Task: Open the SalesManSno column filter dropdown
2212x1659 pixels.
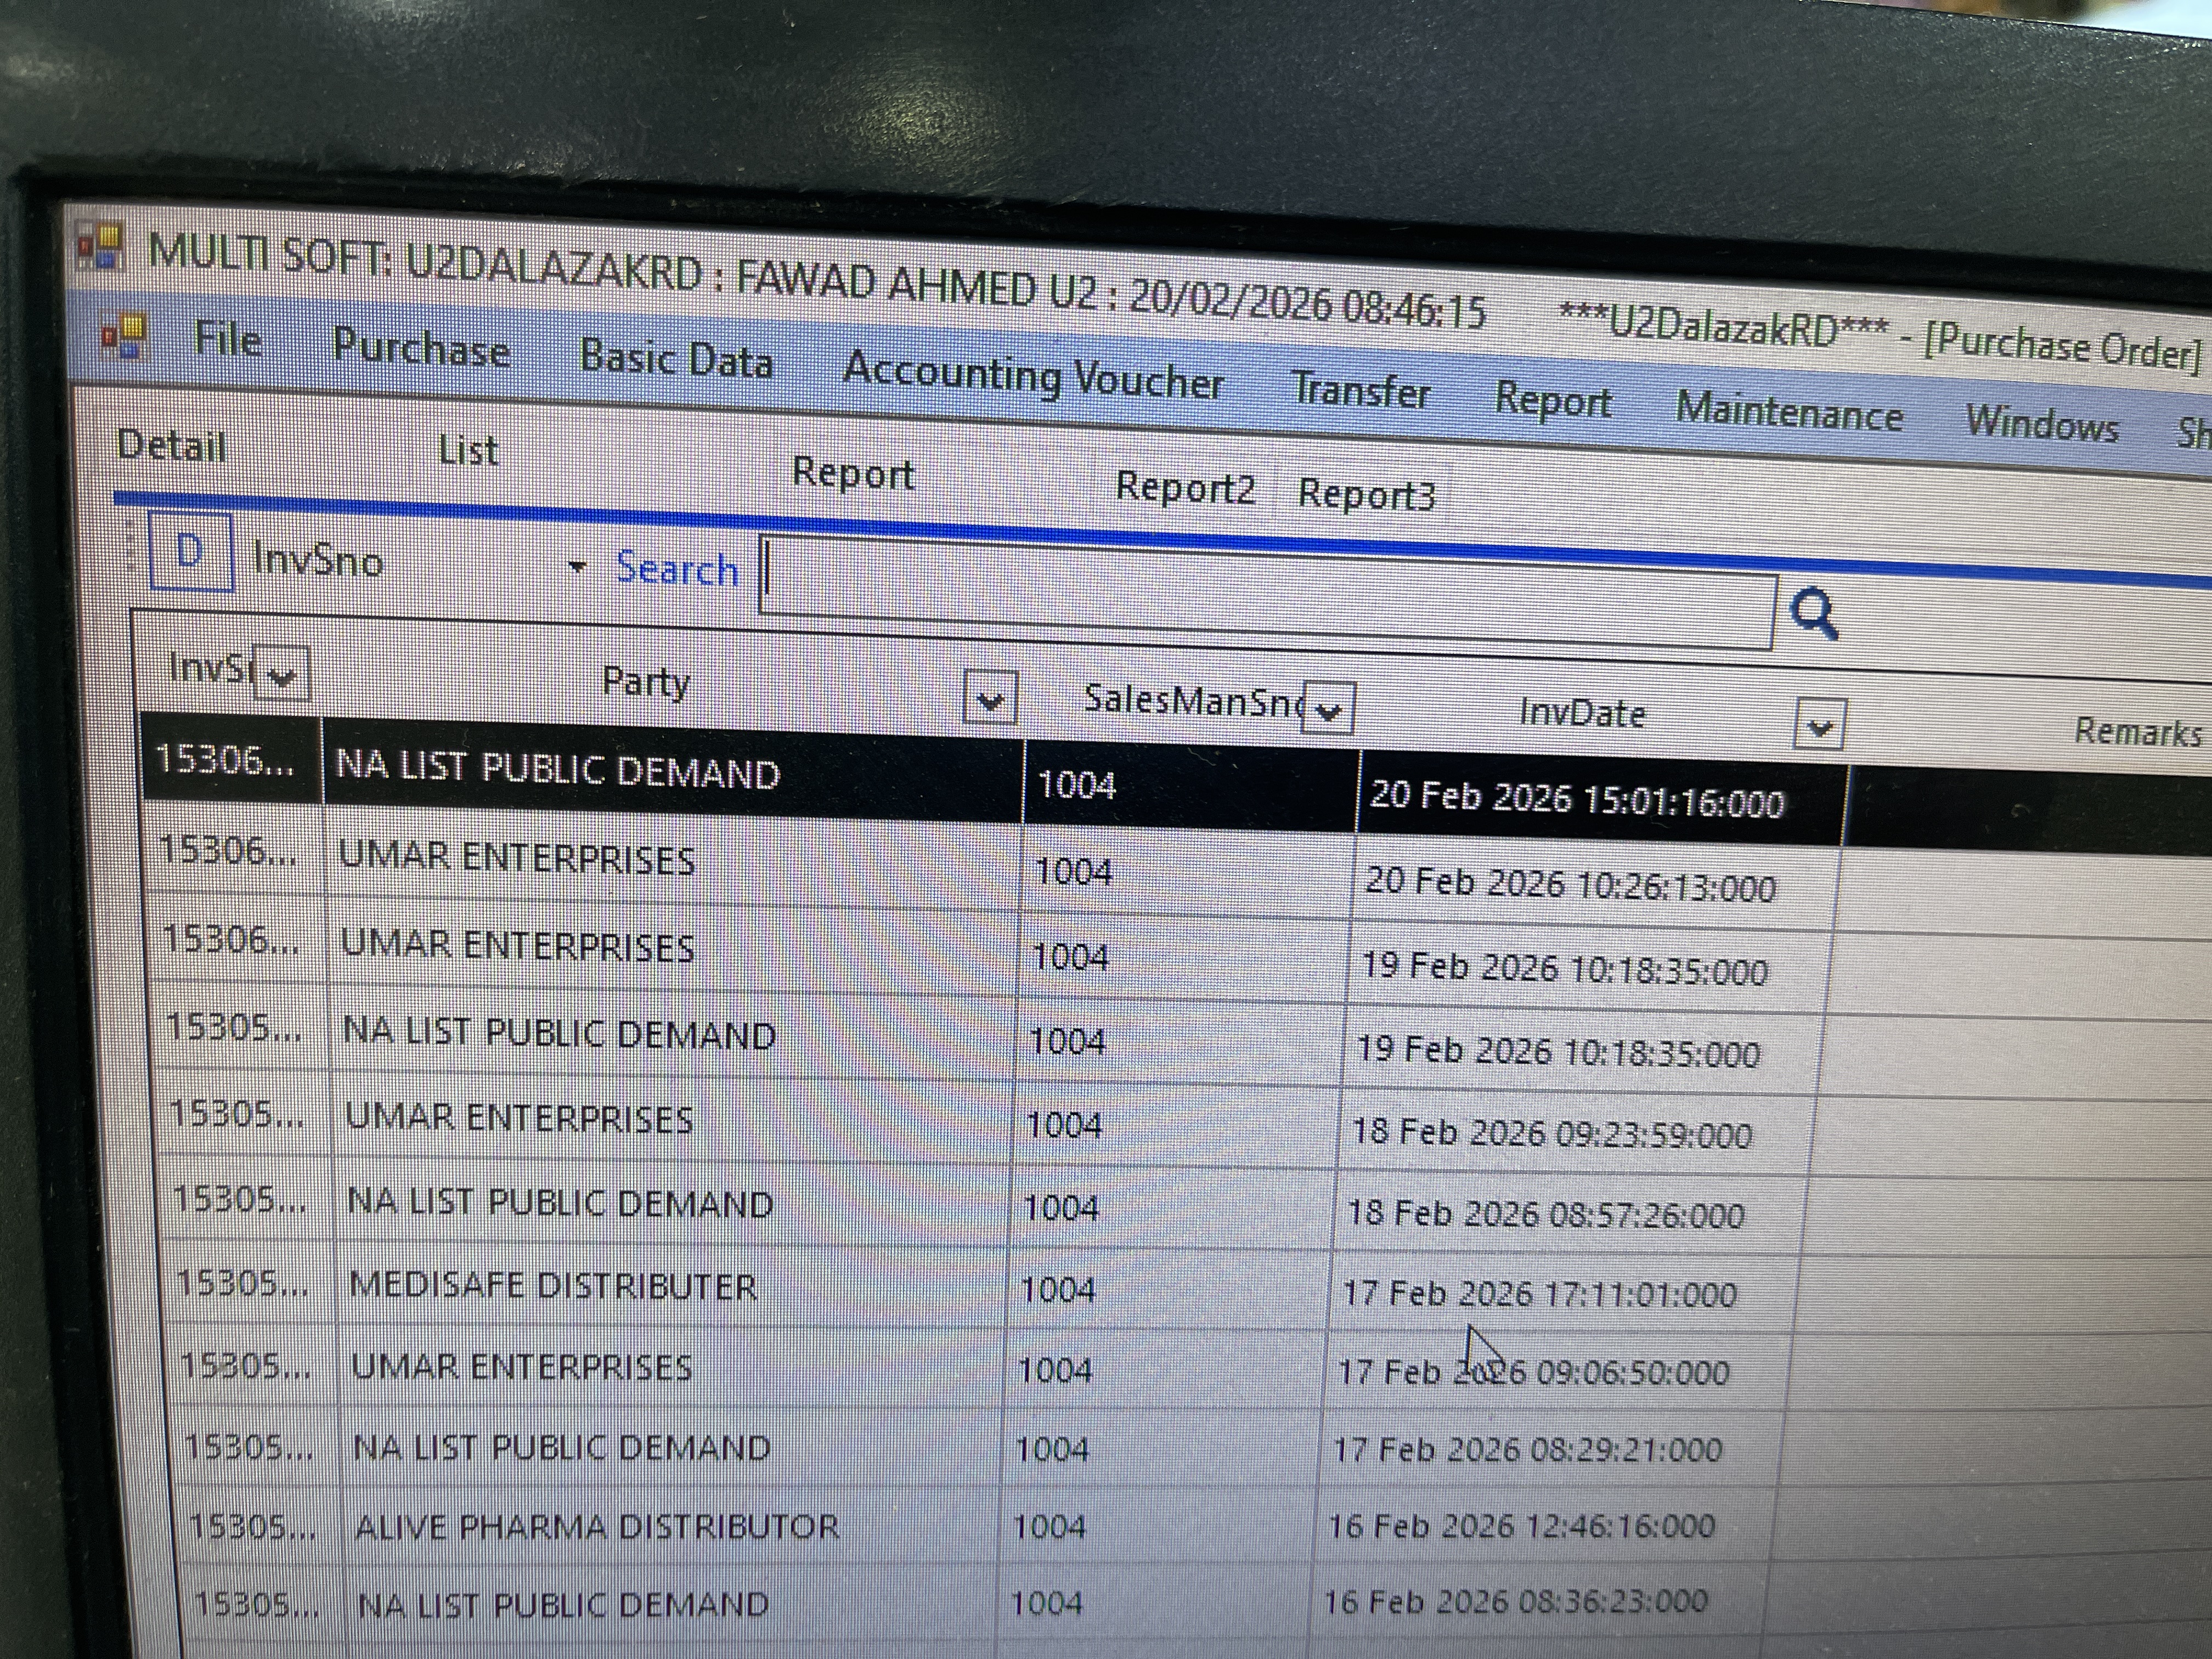Action: 1329,709
